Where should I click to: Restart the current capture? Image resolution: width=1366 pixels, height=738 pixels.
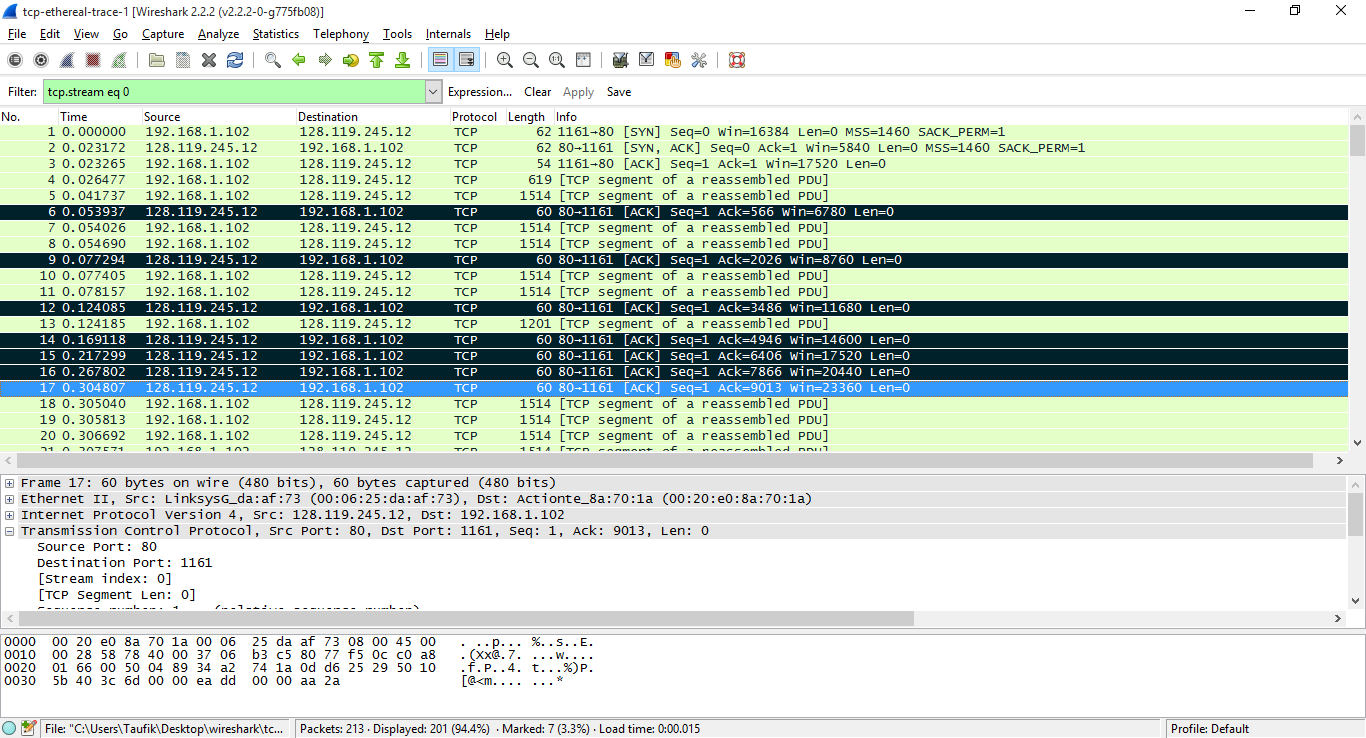(119, 60)
